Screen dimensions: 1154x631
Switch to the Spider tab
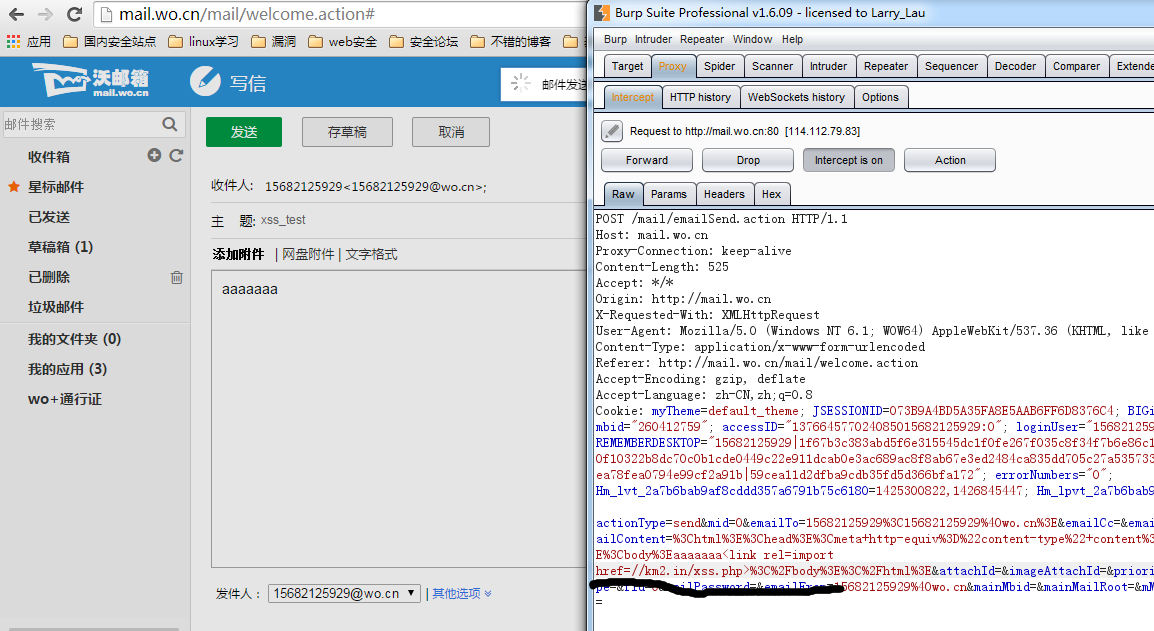(719, 66)
